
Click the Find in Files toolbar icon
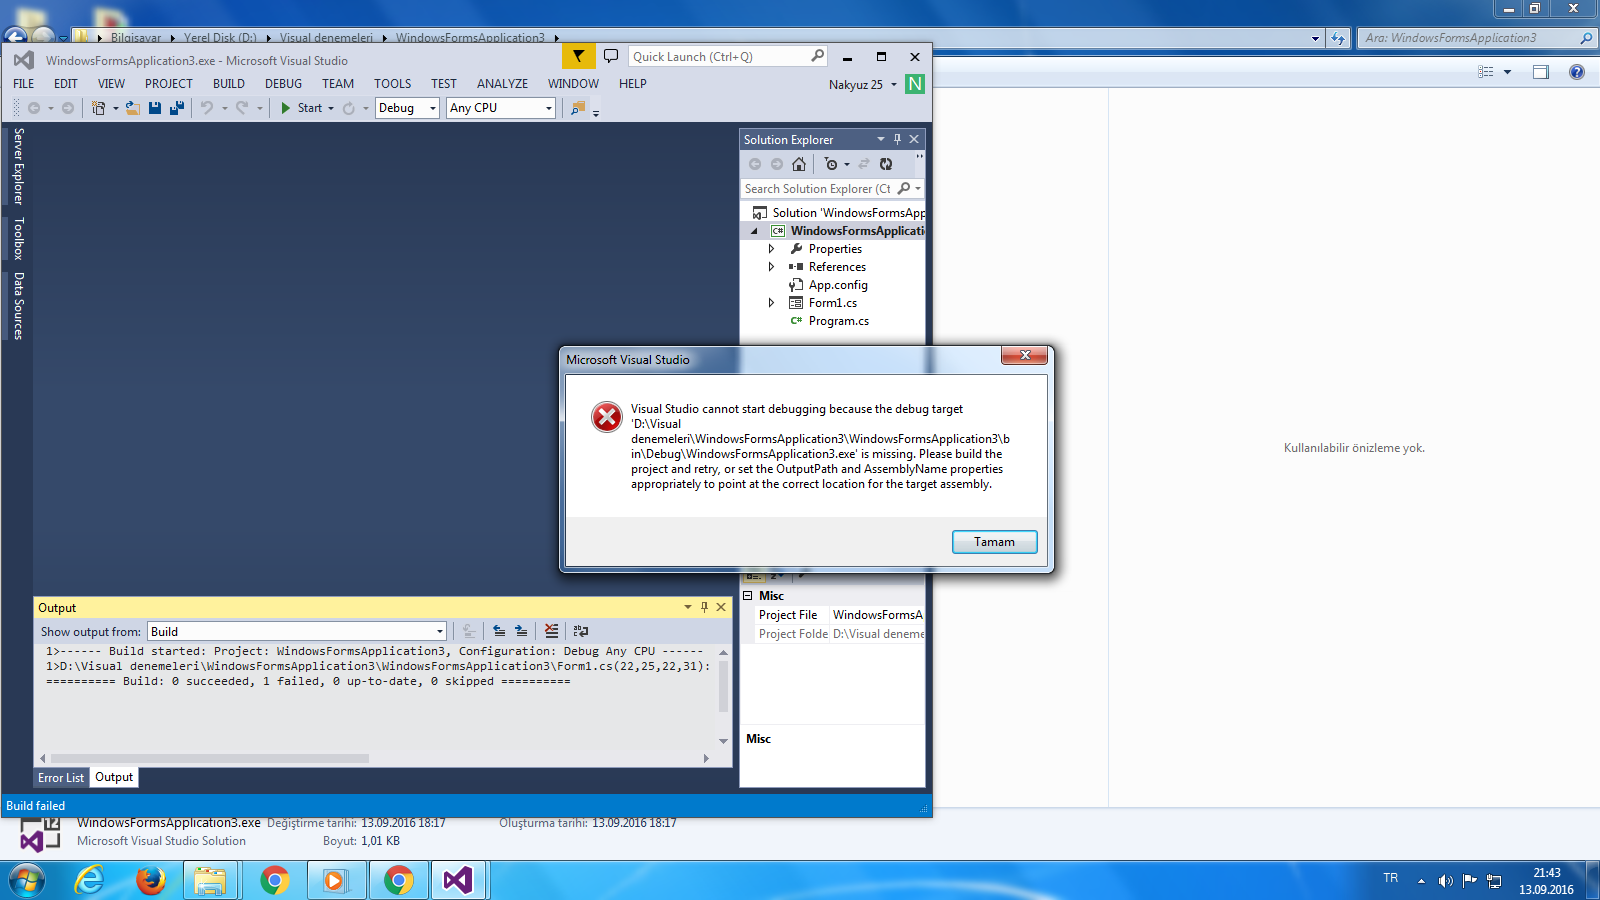(578, 108)
